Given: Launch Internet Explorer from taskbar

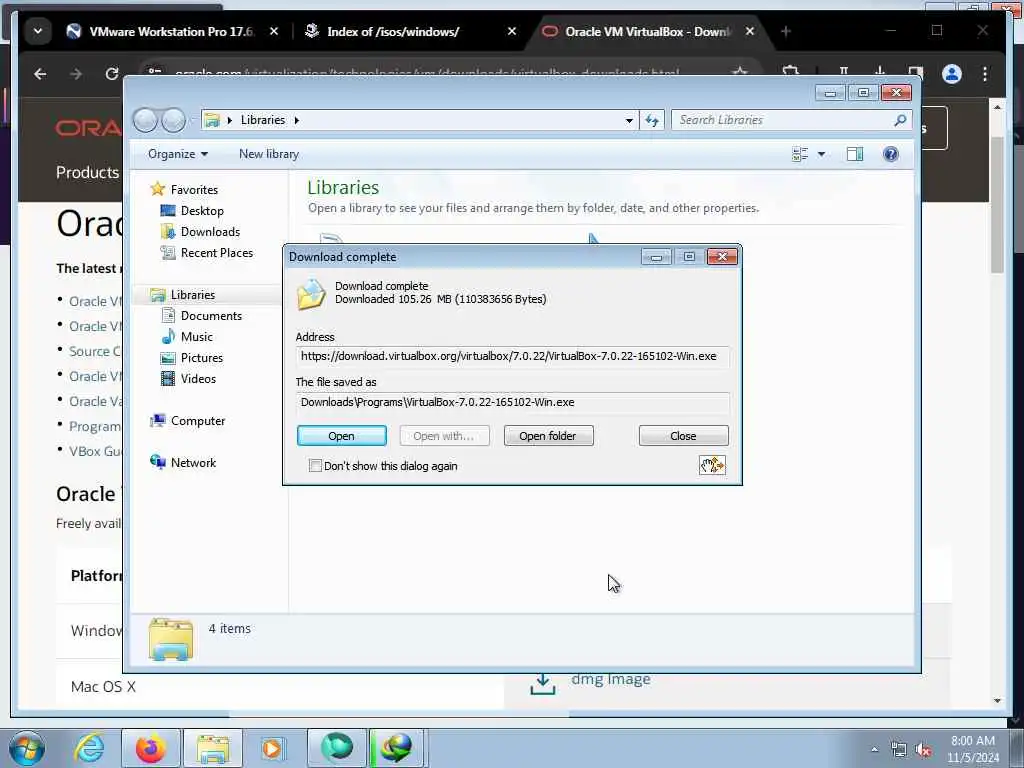Looking at the screenshot, I should [89, 748].
